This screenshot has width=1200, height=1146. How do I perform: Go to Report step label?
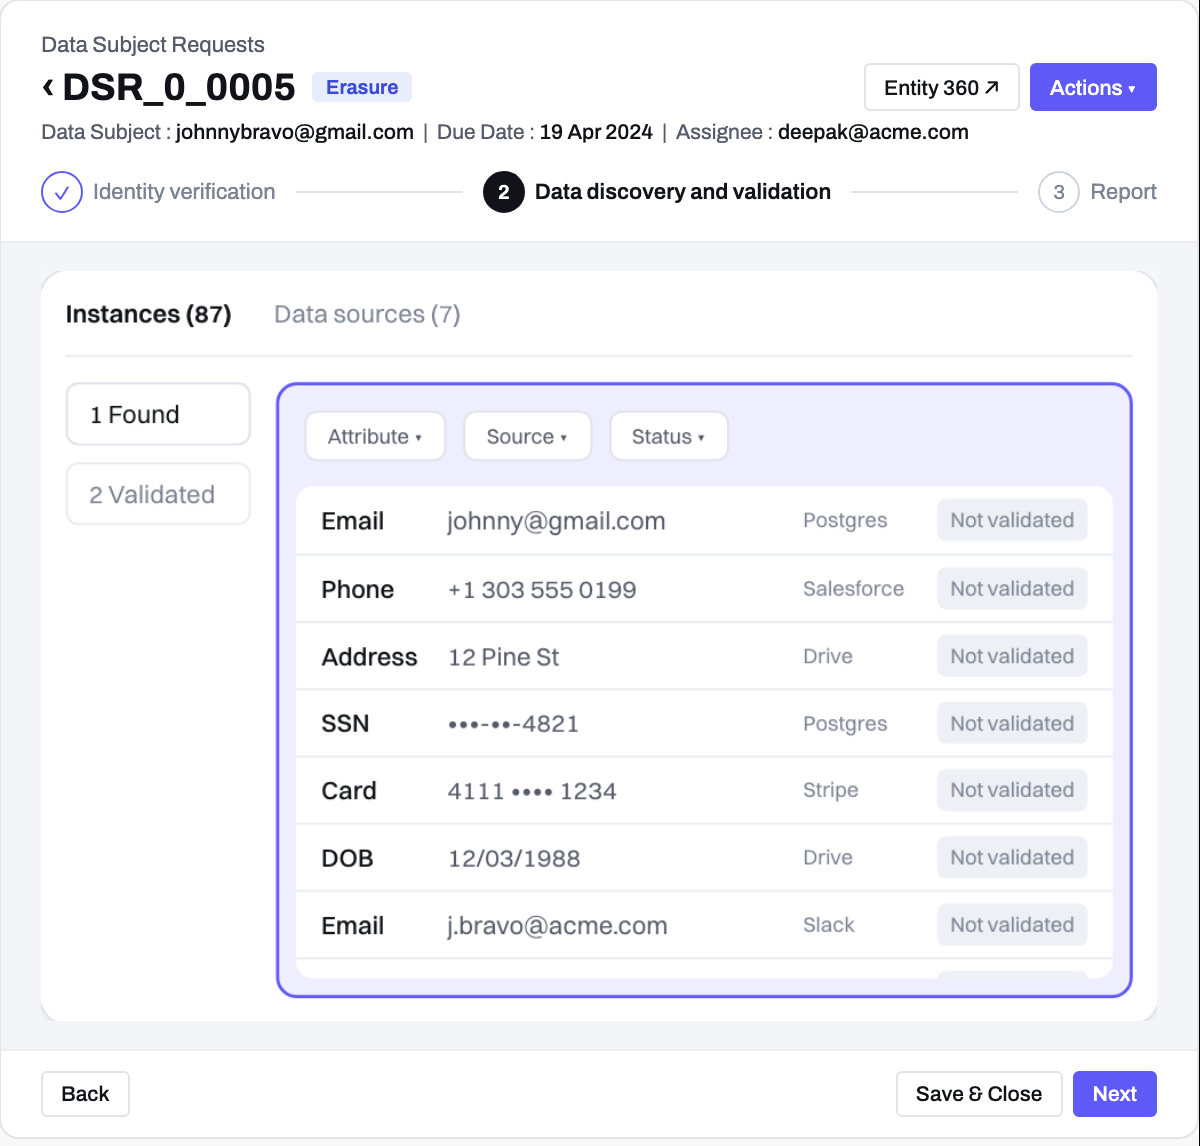[x=1123, y=192]
